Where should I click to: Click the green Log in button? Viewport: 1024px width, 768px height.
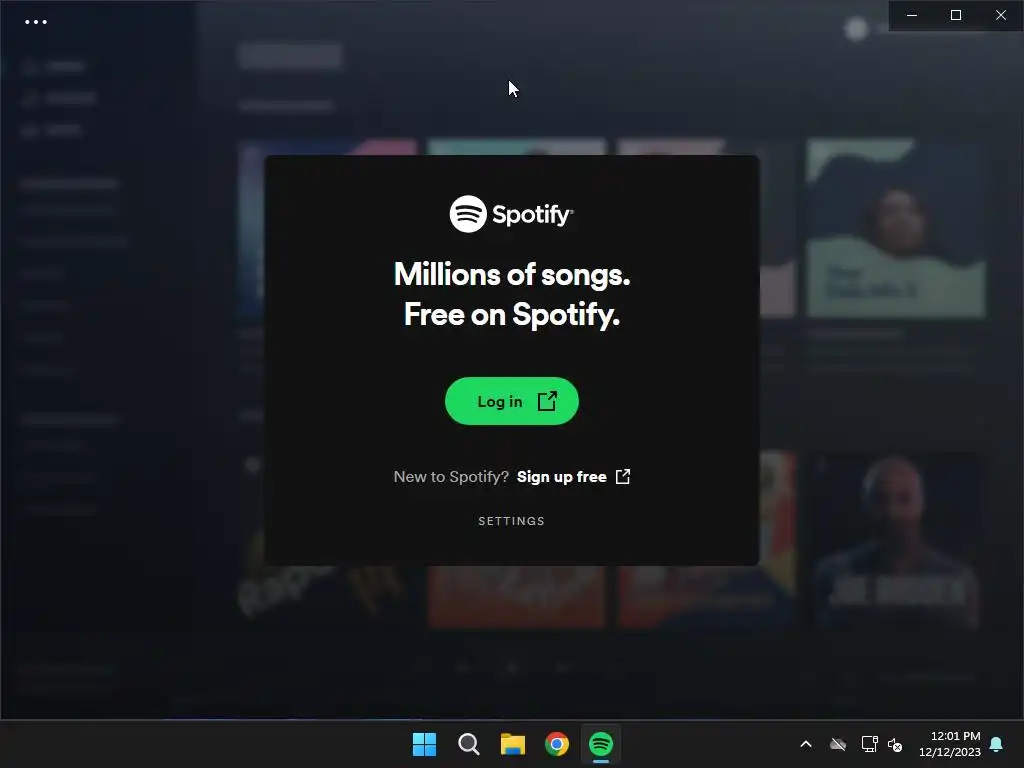(511, 401)
